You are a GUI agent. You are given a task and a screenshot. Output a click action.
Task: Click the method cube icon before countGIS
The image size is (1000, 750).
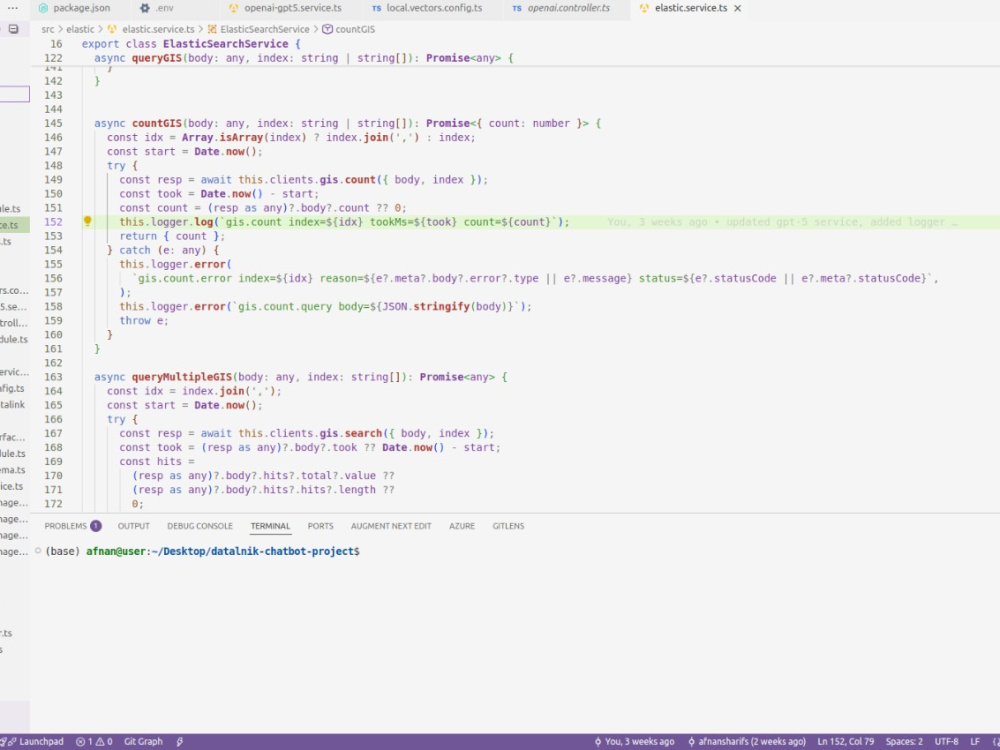327,29
